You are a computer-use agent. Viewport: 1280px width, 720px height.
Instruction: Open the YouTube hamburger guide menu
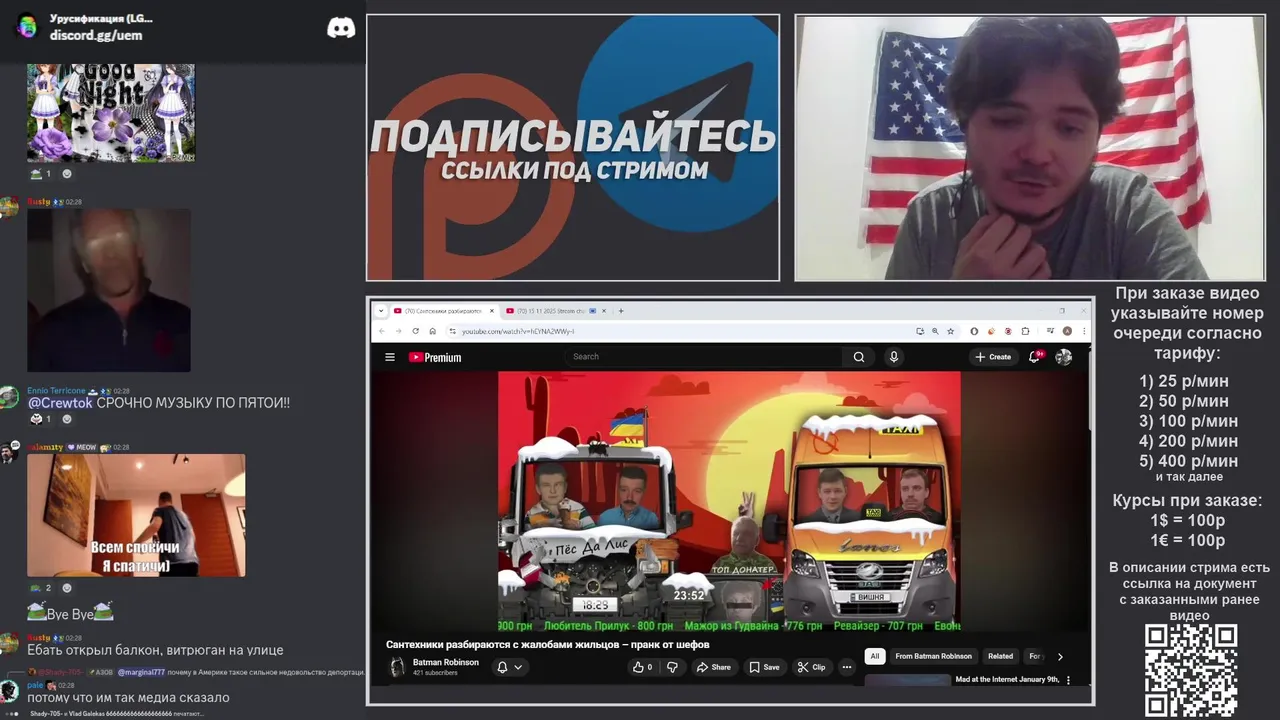tap(390, 357)
